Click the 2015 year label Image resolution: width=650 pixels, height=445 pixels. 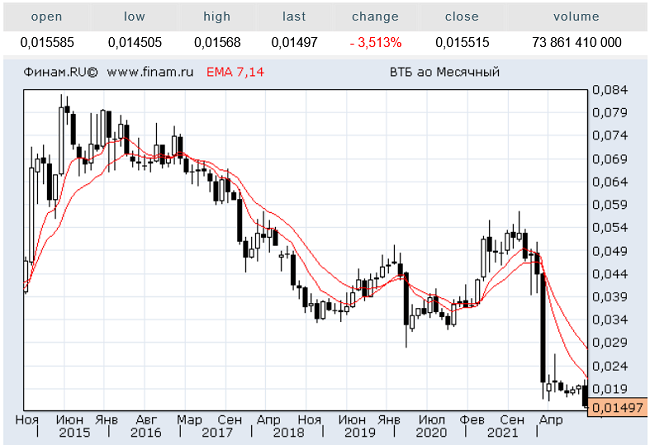(75, 433)
